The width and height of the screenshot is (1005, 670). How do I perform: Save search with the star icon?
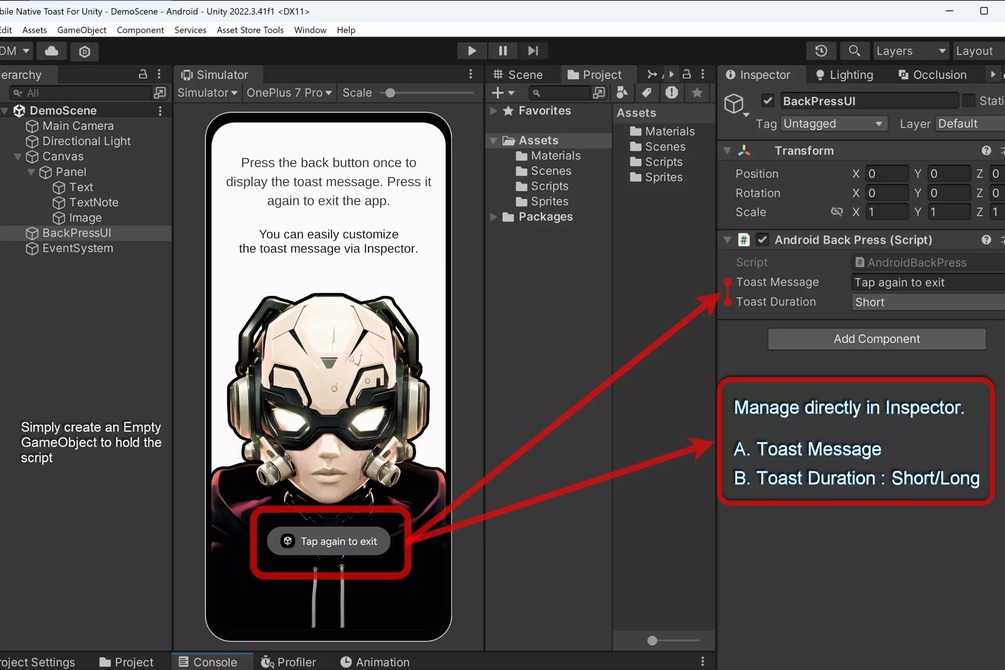(x=697, y=93)
